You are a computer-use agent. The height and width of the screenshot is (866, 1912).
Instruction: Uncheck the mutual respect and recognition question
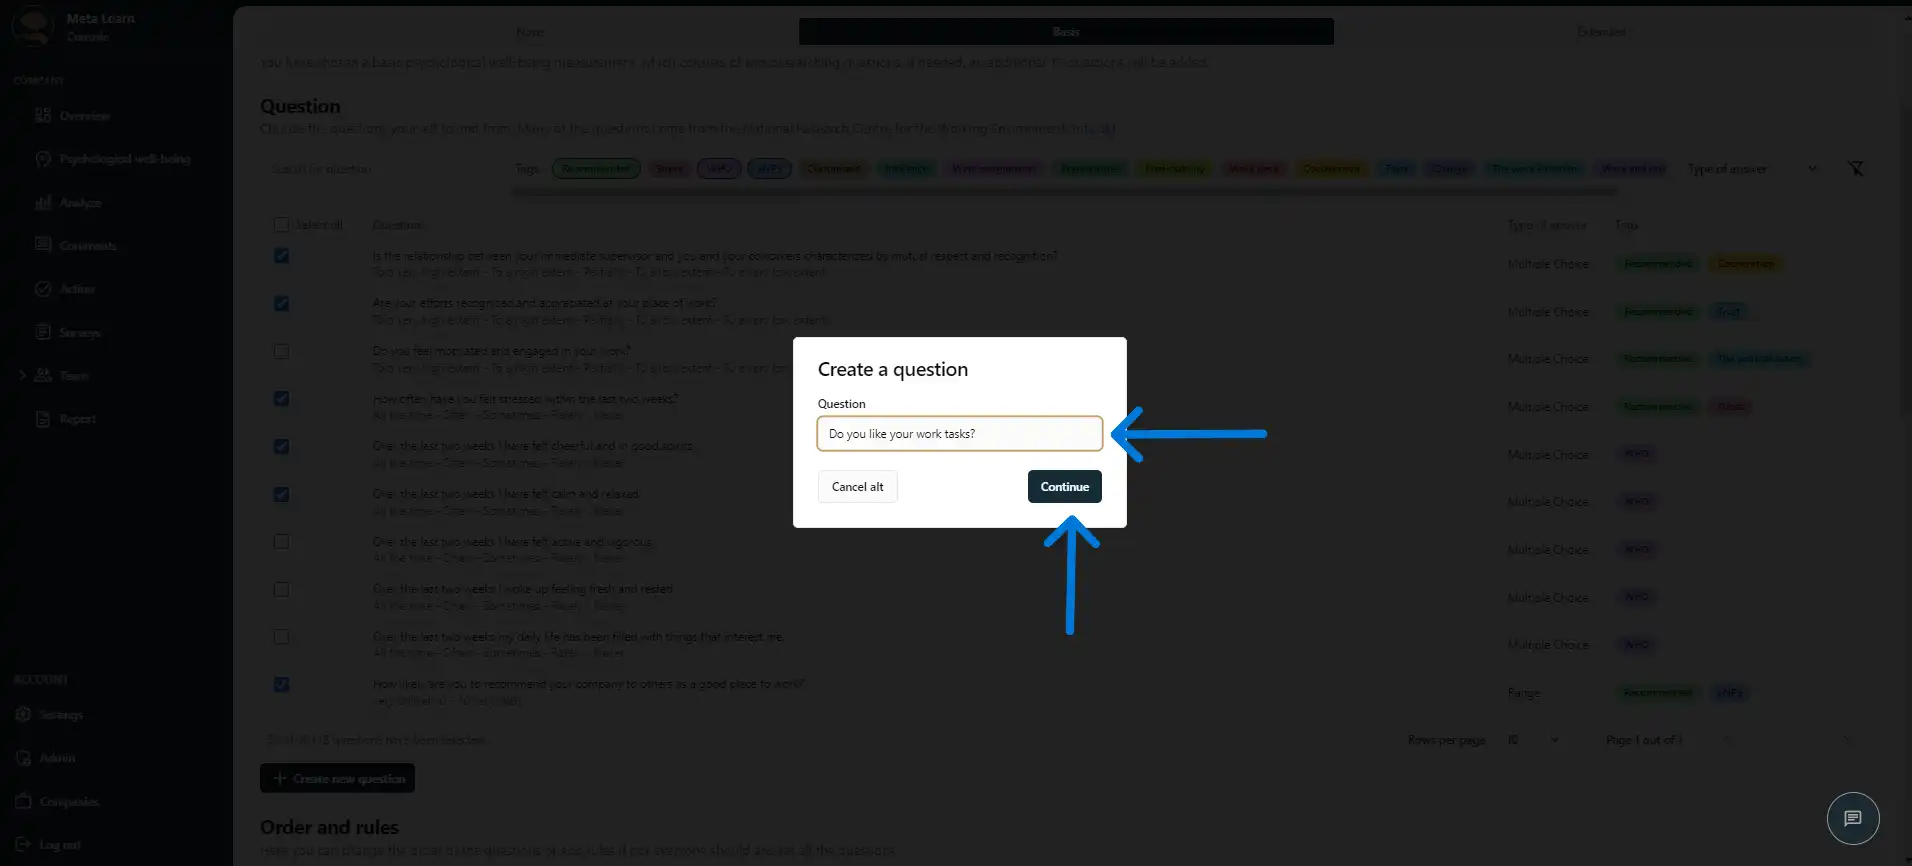[x=282, y=256]
